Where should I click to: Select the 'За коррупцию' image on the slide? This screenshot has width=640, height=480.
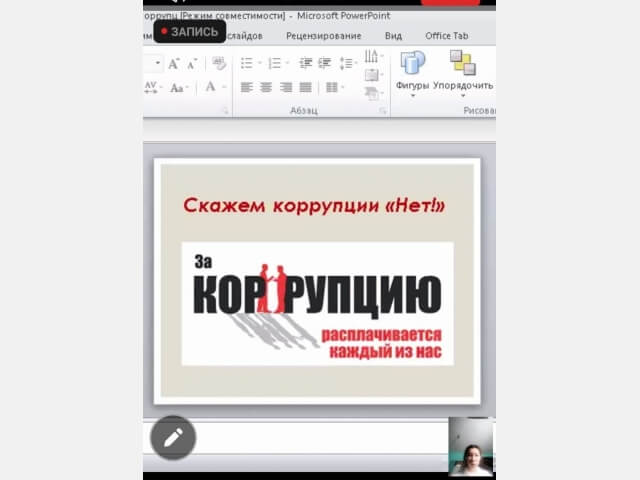(x=318, y=304)
